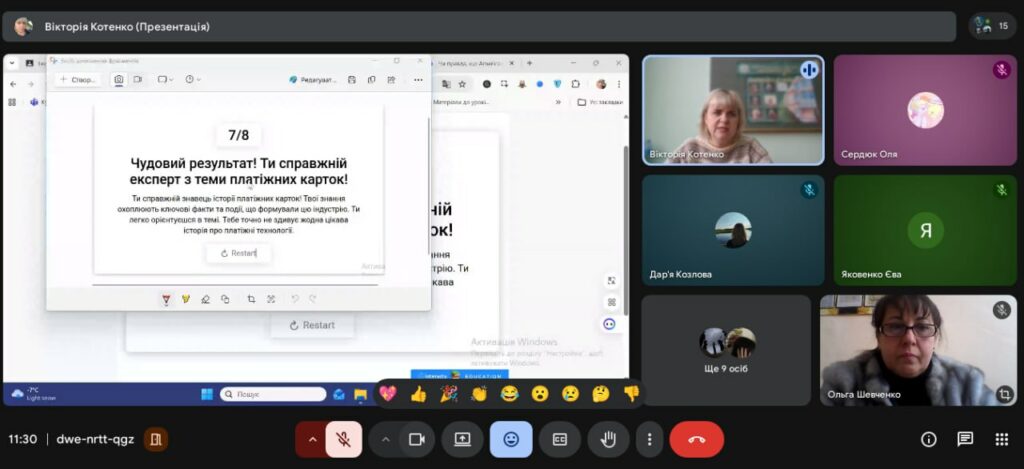1024x469 pixels.
Task: Send the party popper reaction
Action: point(449,394)
